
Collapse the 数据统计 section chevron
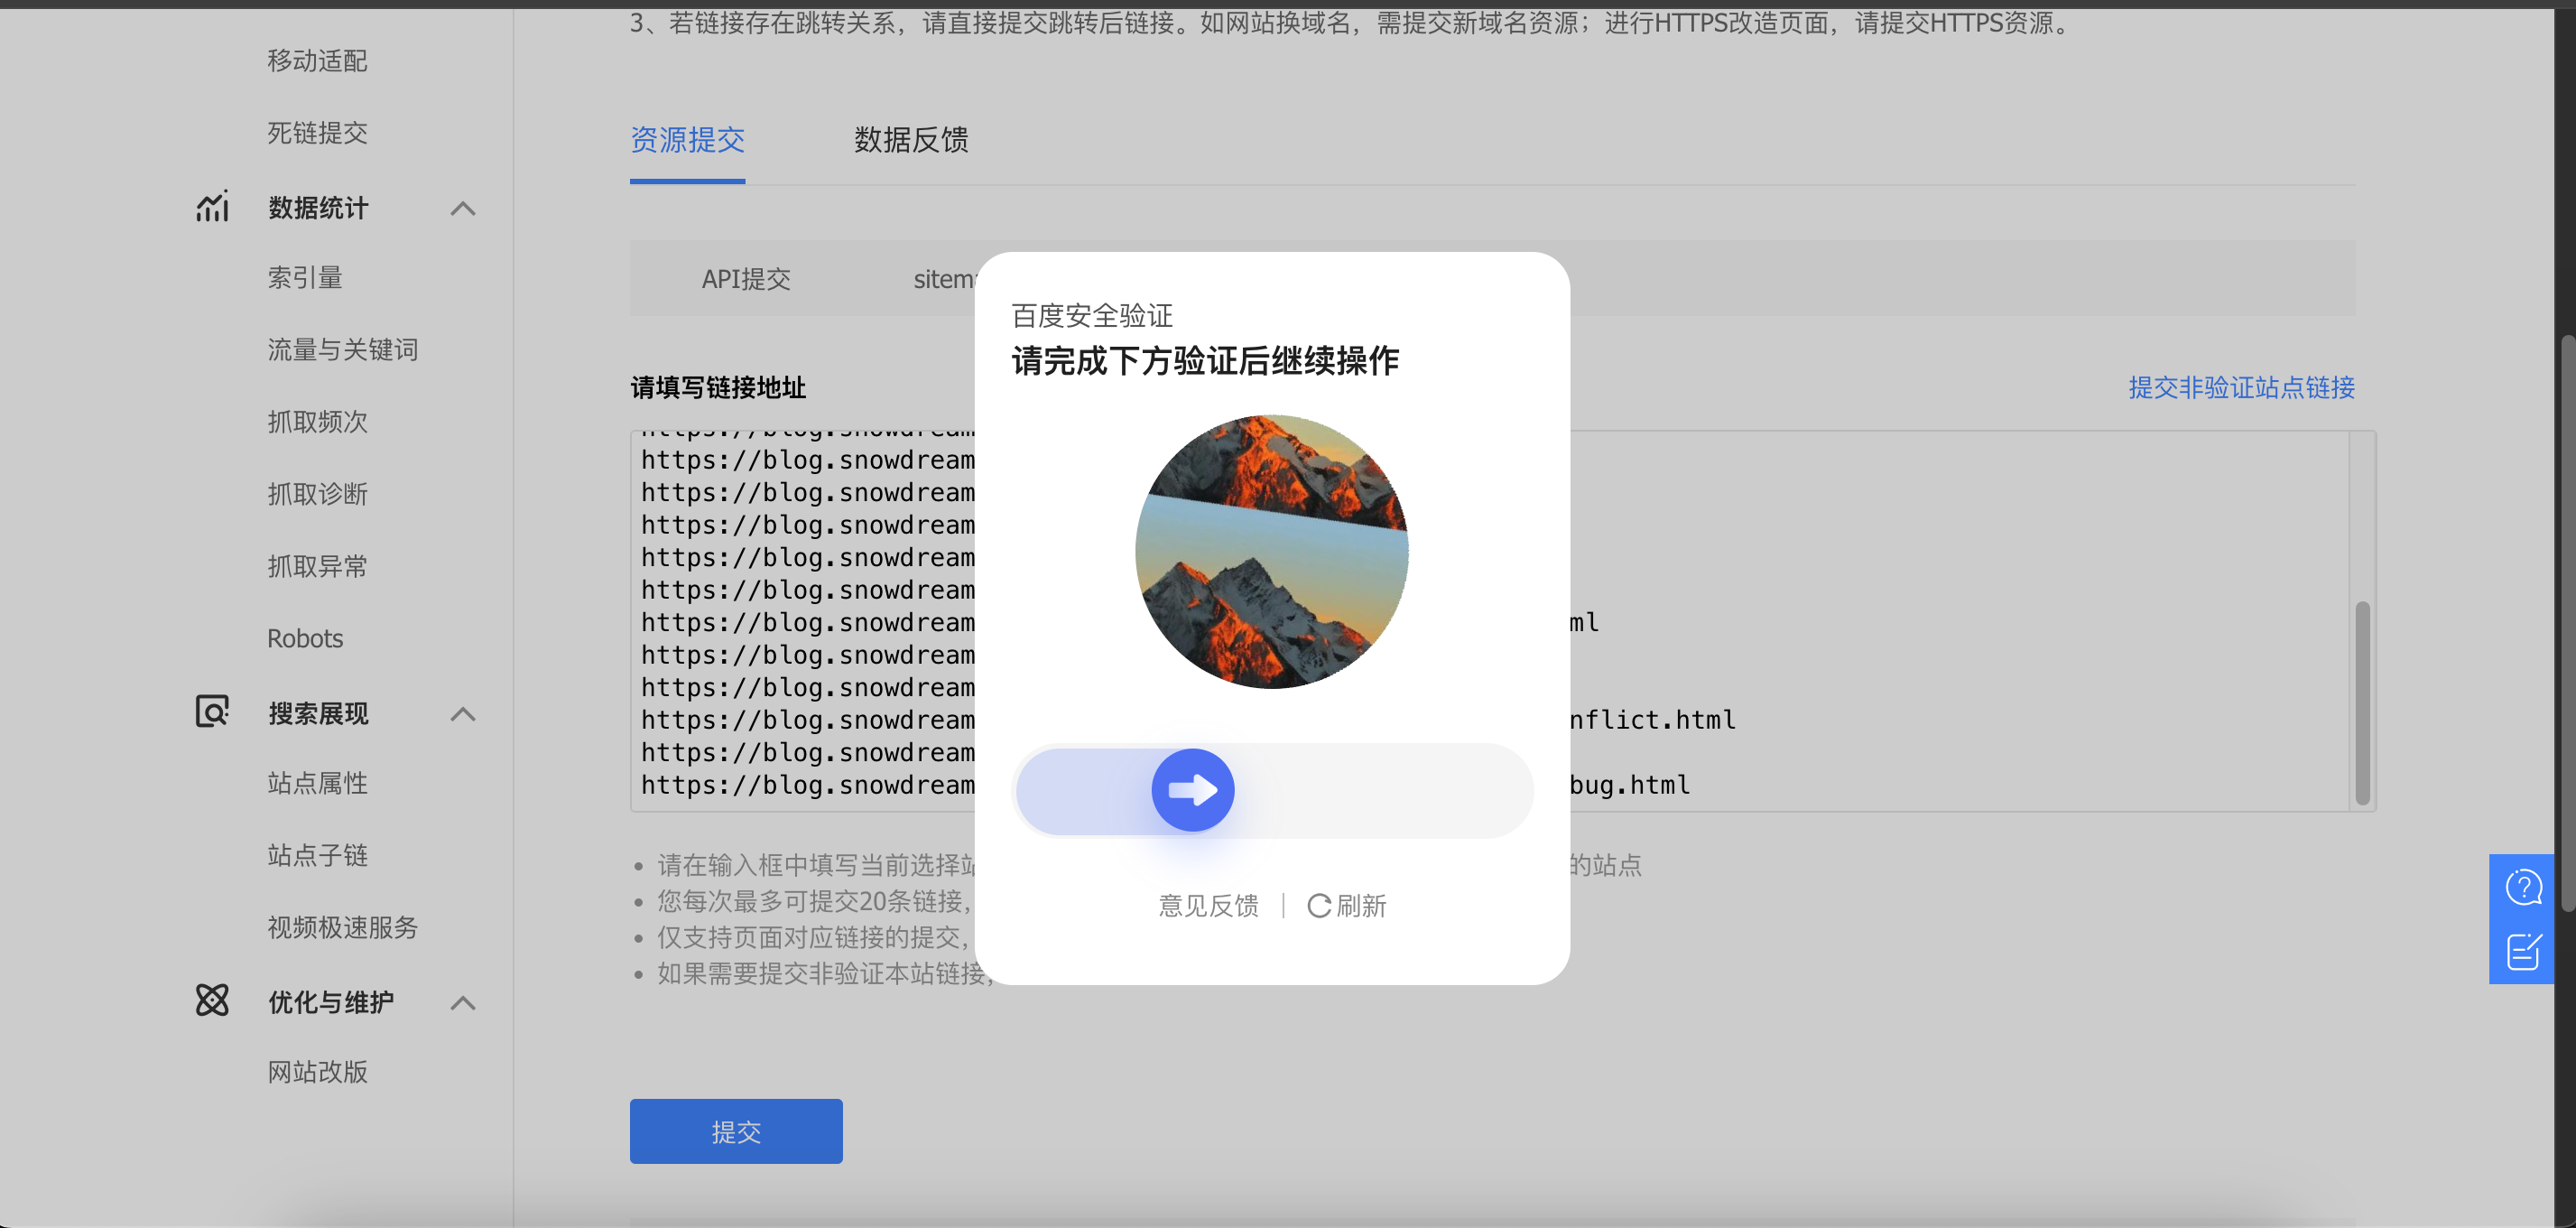pyautogui.click(x=462, y=208)
